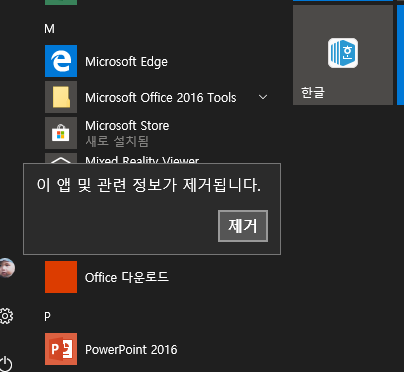Open the 한글 tile
404x372 pixels.
[343, 55]
